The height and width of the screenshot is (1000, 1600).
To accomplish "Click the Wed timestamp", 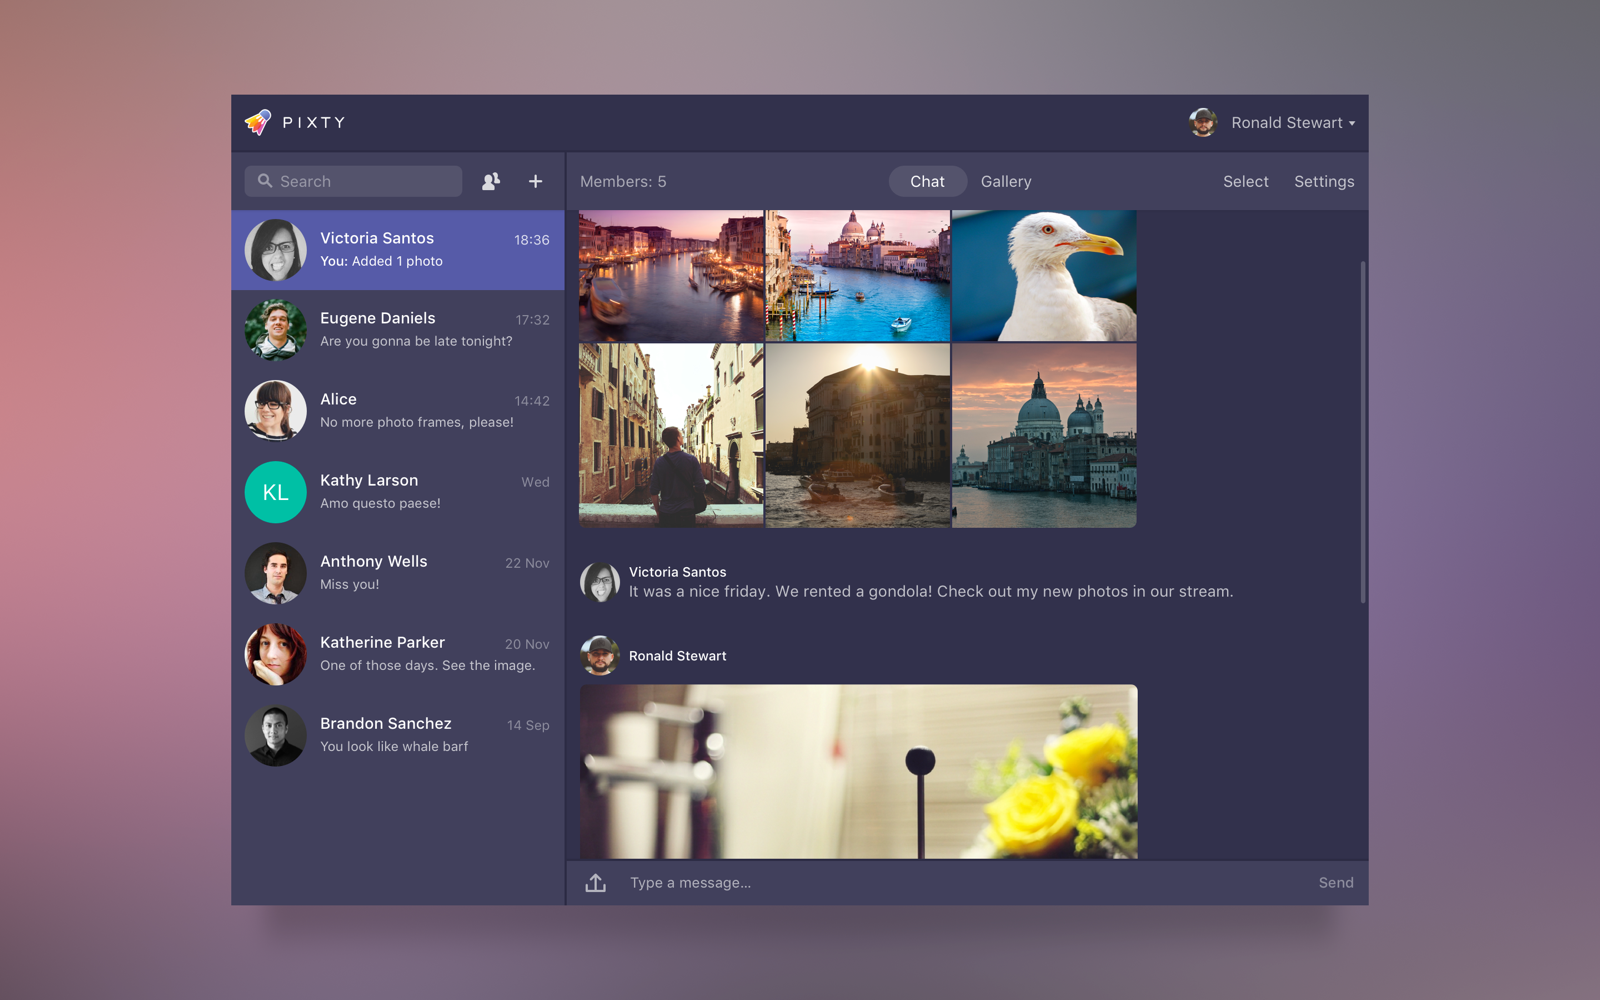I will (x=535, y=482).
